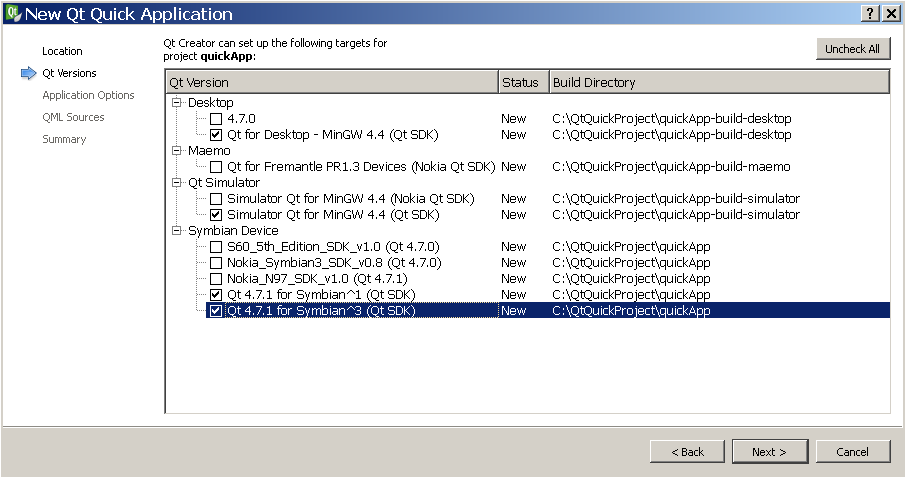Select the Qt for Fremantle PR1.3 Devices label
The image size is (905, 477).
coord(361,167)
